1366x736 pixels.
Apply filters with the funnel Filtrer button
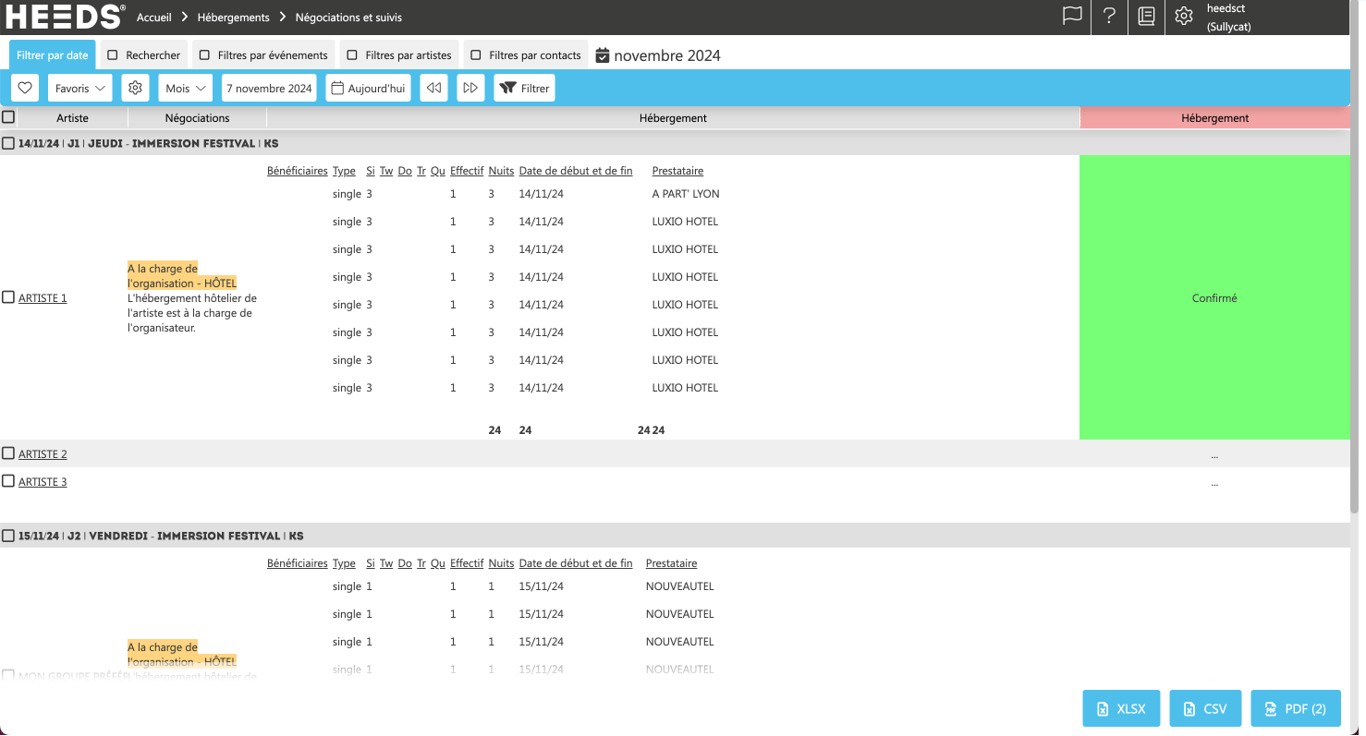click(x=524, y=88)
